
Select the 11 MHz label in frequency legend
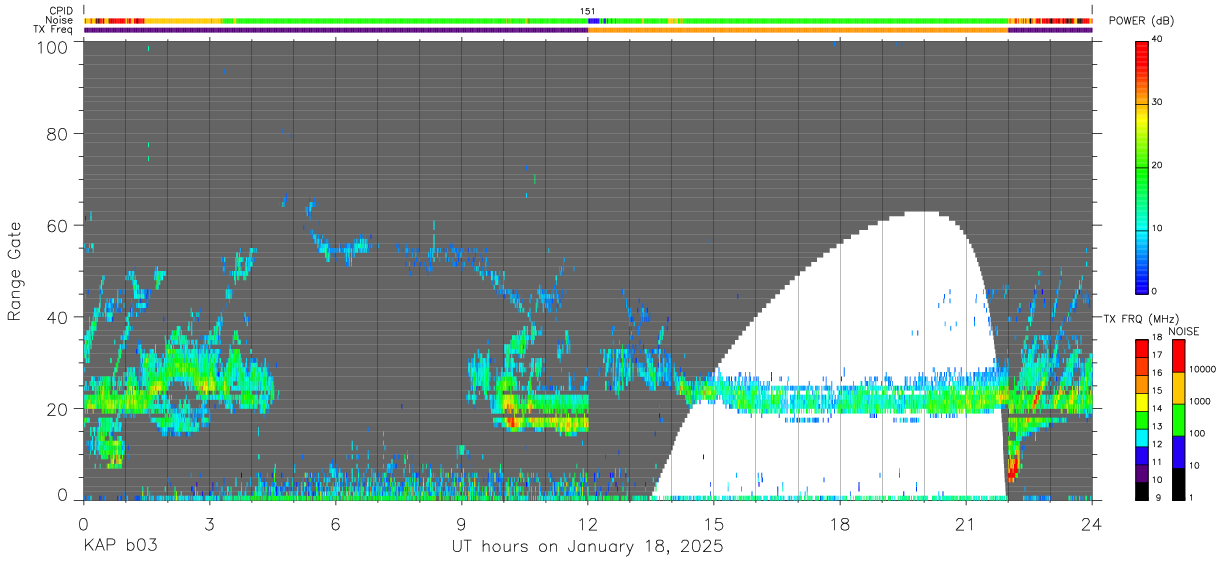(x=1157, y=462)
